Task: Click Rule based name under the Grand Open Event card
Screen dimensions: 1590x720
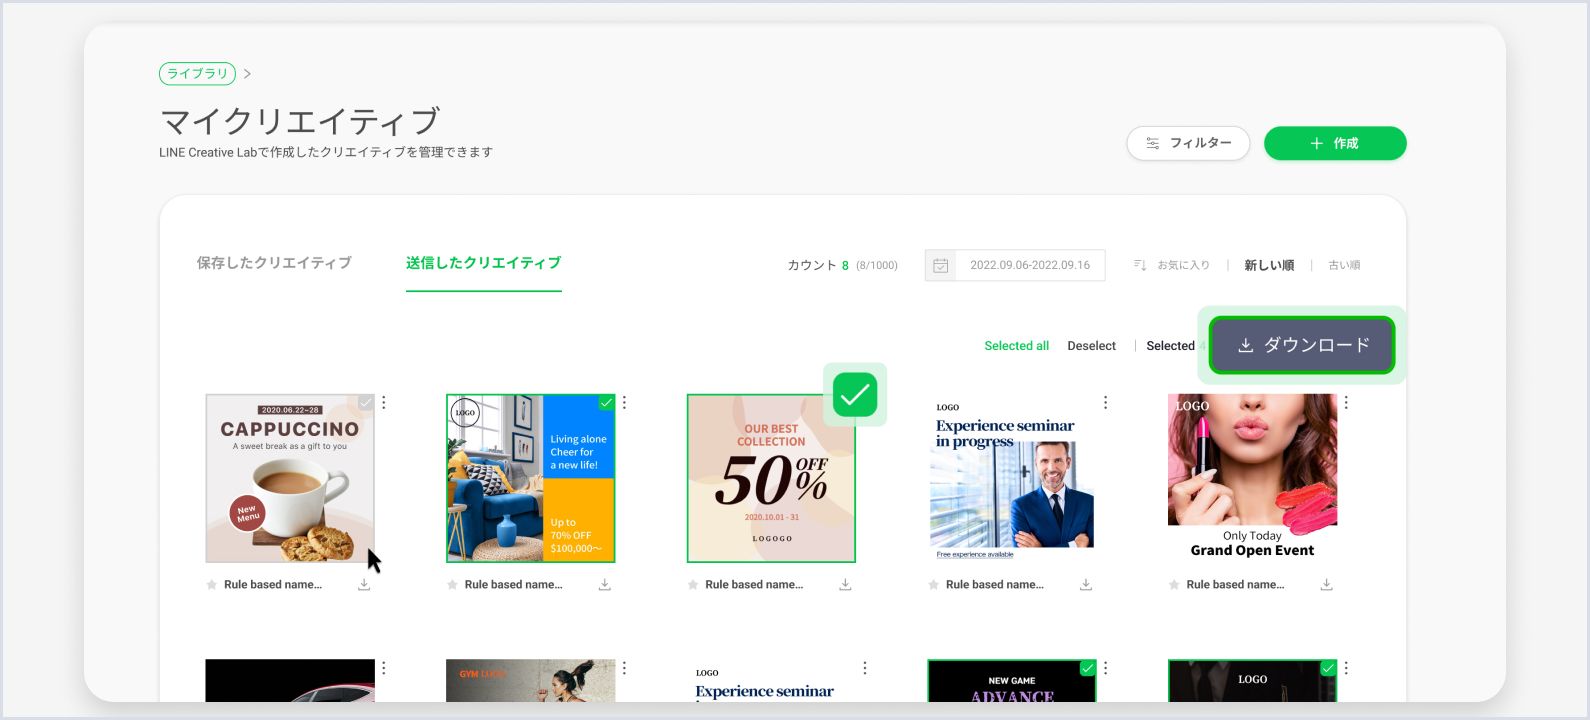Action: (x=1235, y=585)
